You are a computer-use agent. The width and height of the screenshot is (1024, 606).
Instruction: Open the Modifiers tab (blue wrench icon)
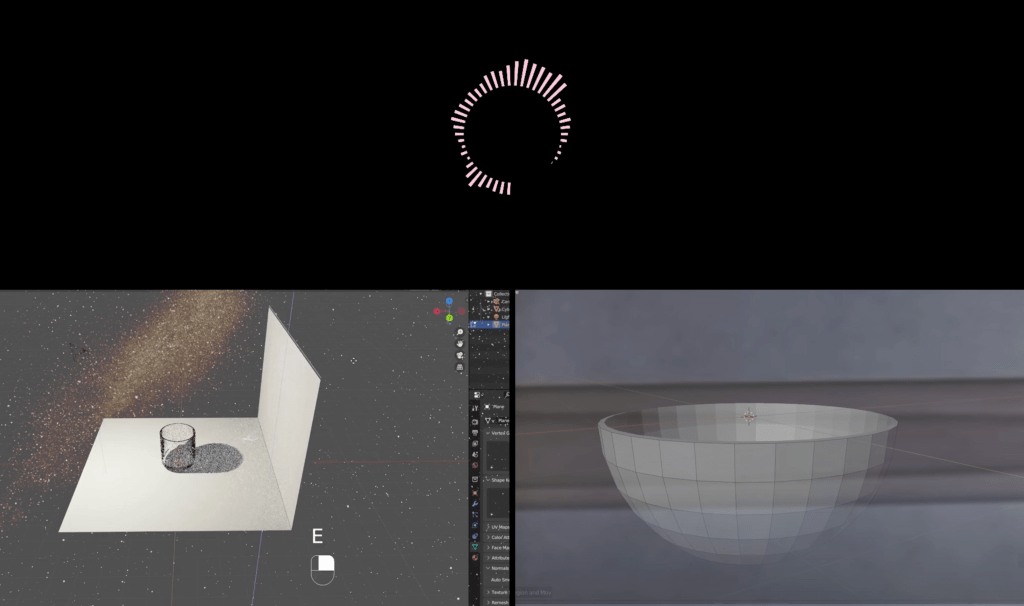475,504
